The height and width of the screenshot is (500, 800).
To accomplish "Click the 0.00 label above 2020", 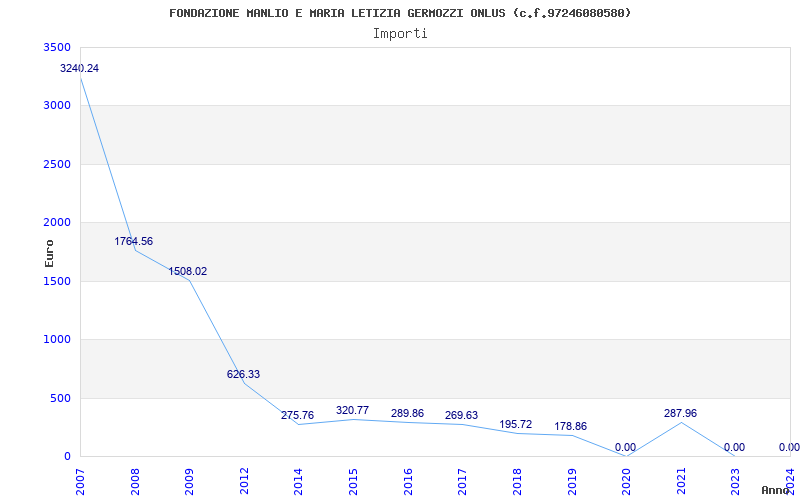I will 626,447.
